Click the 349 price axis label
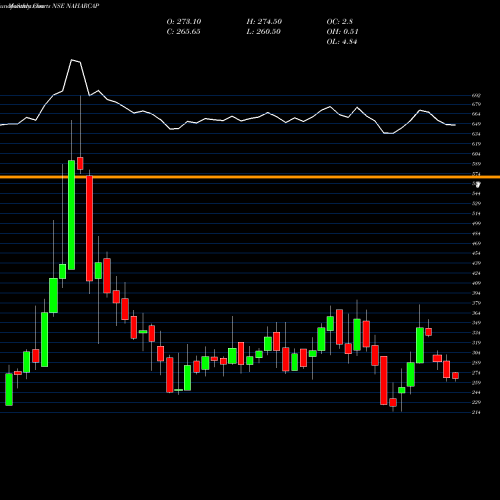Image resolution: width=500 pixels, height=500 pixels. click(476, 323)
